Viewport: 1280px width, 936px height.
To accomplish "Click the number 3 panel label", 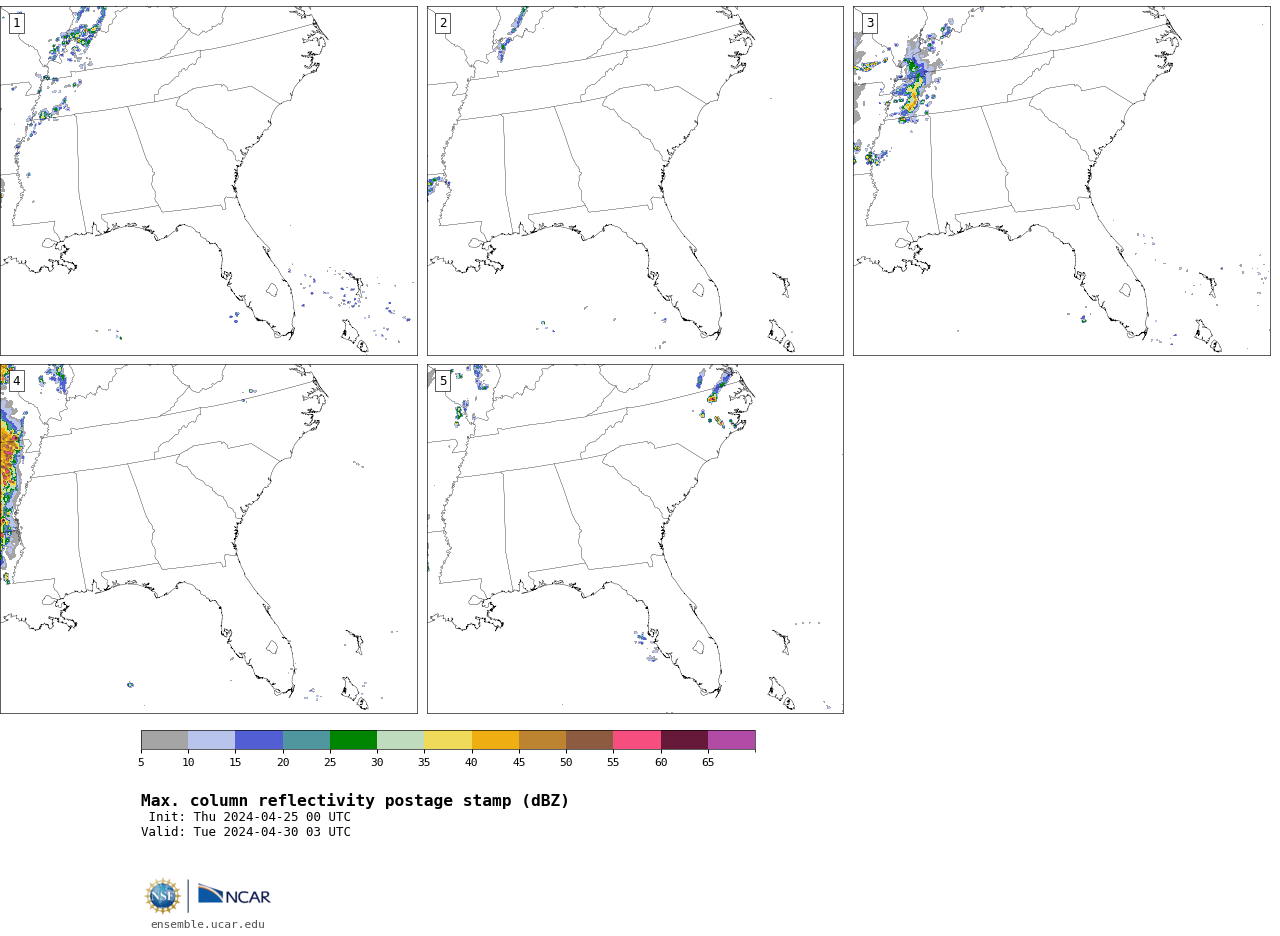I will (x=869, y=23).
